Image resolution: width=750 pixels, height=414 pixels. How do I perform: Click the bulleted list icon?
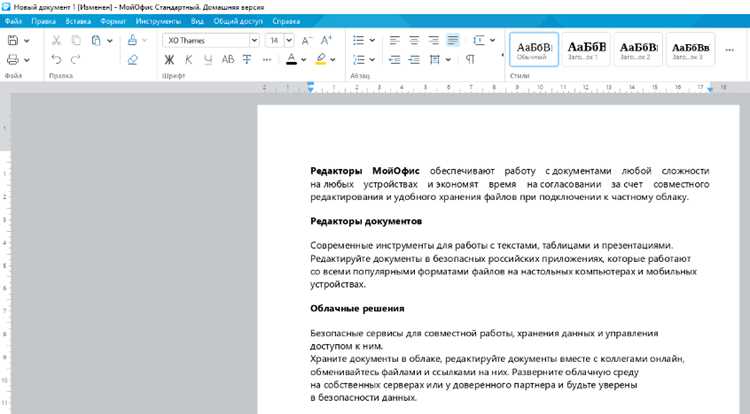[359, 41]
